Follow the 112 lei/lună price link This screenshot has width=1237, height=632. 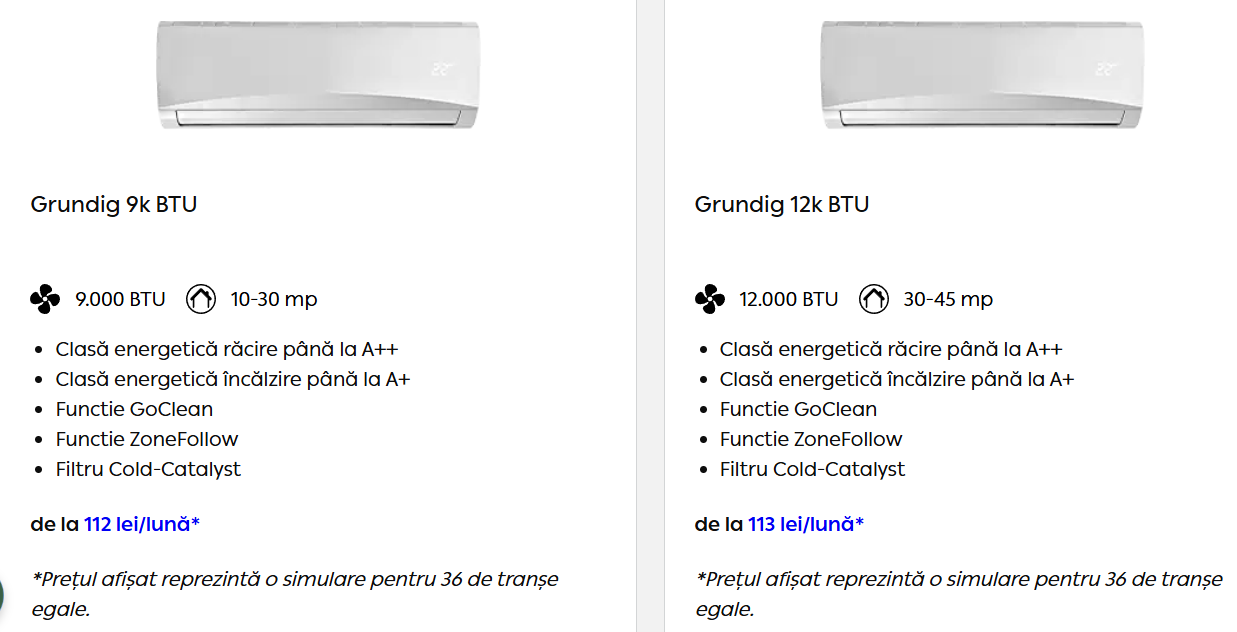coord(142,524)
